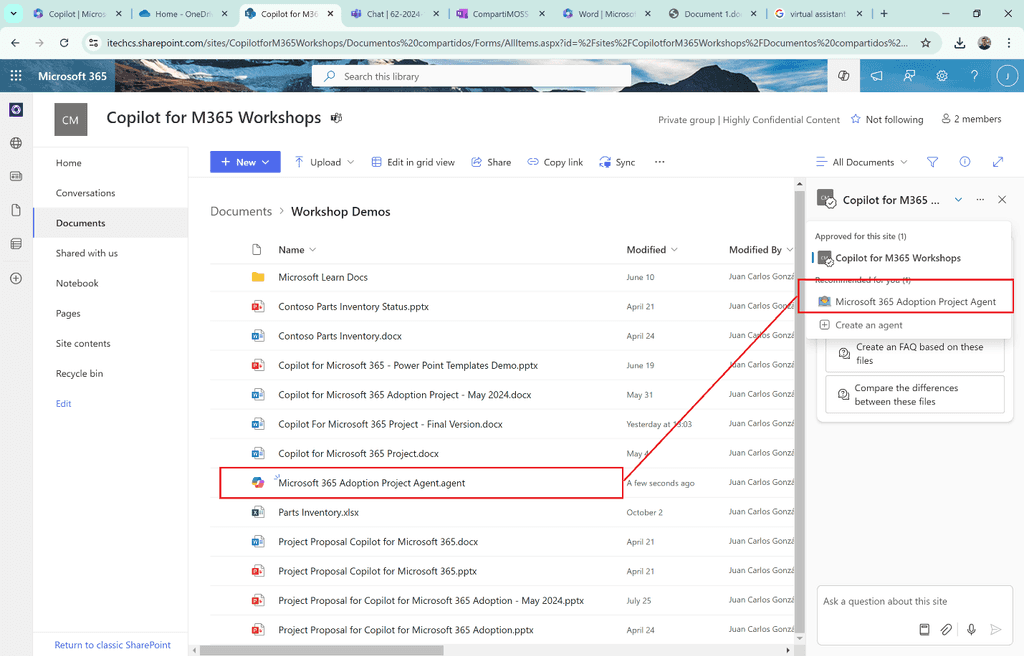Open the lists icon in app bar

pyautogui.click(x=16, y=244)
